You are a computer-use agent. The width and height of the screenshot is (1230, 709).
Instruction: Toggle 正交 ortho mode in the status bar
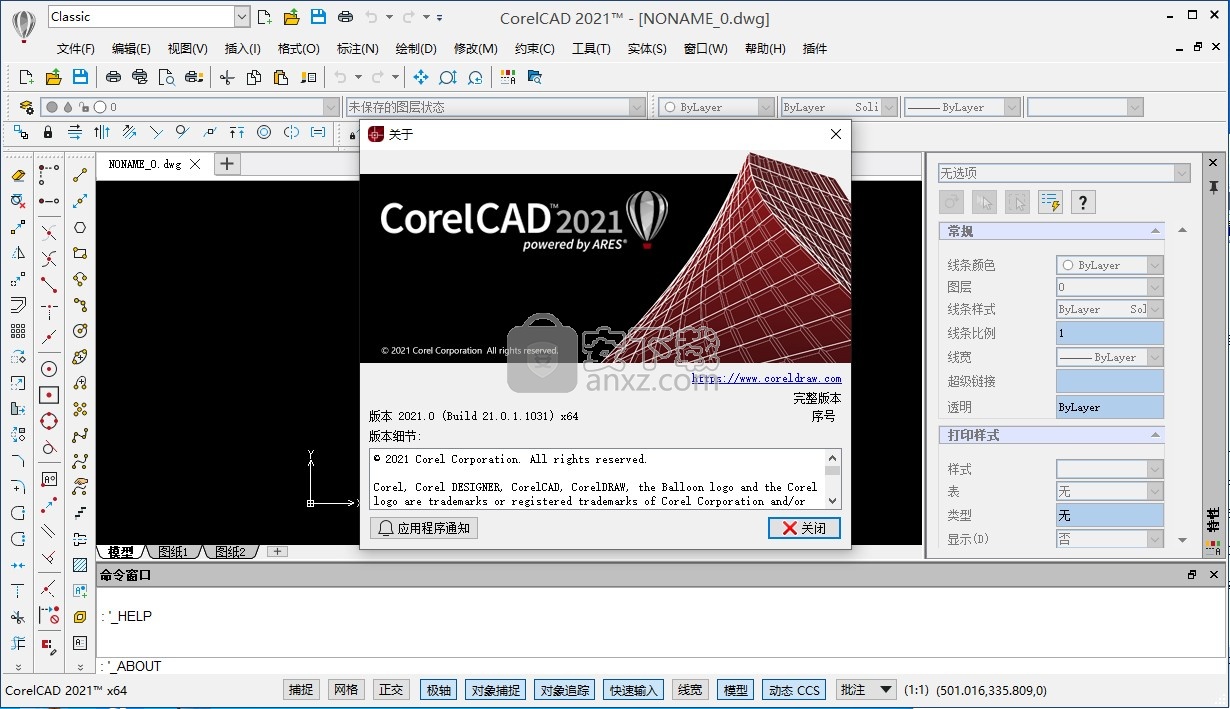point(391,690)
